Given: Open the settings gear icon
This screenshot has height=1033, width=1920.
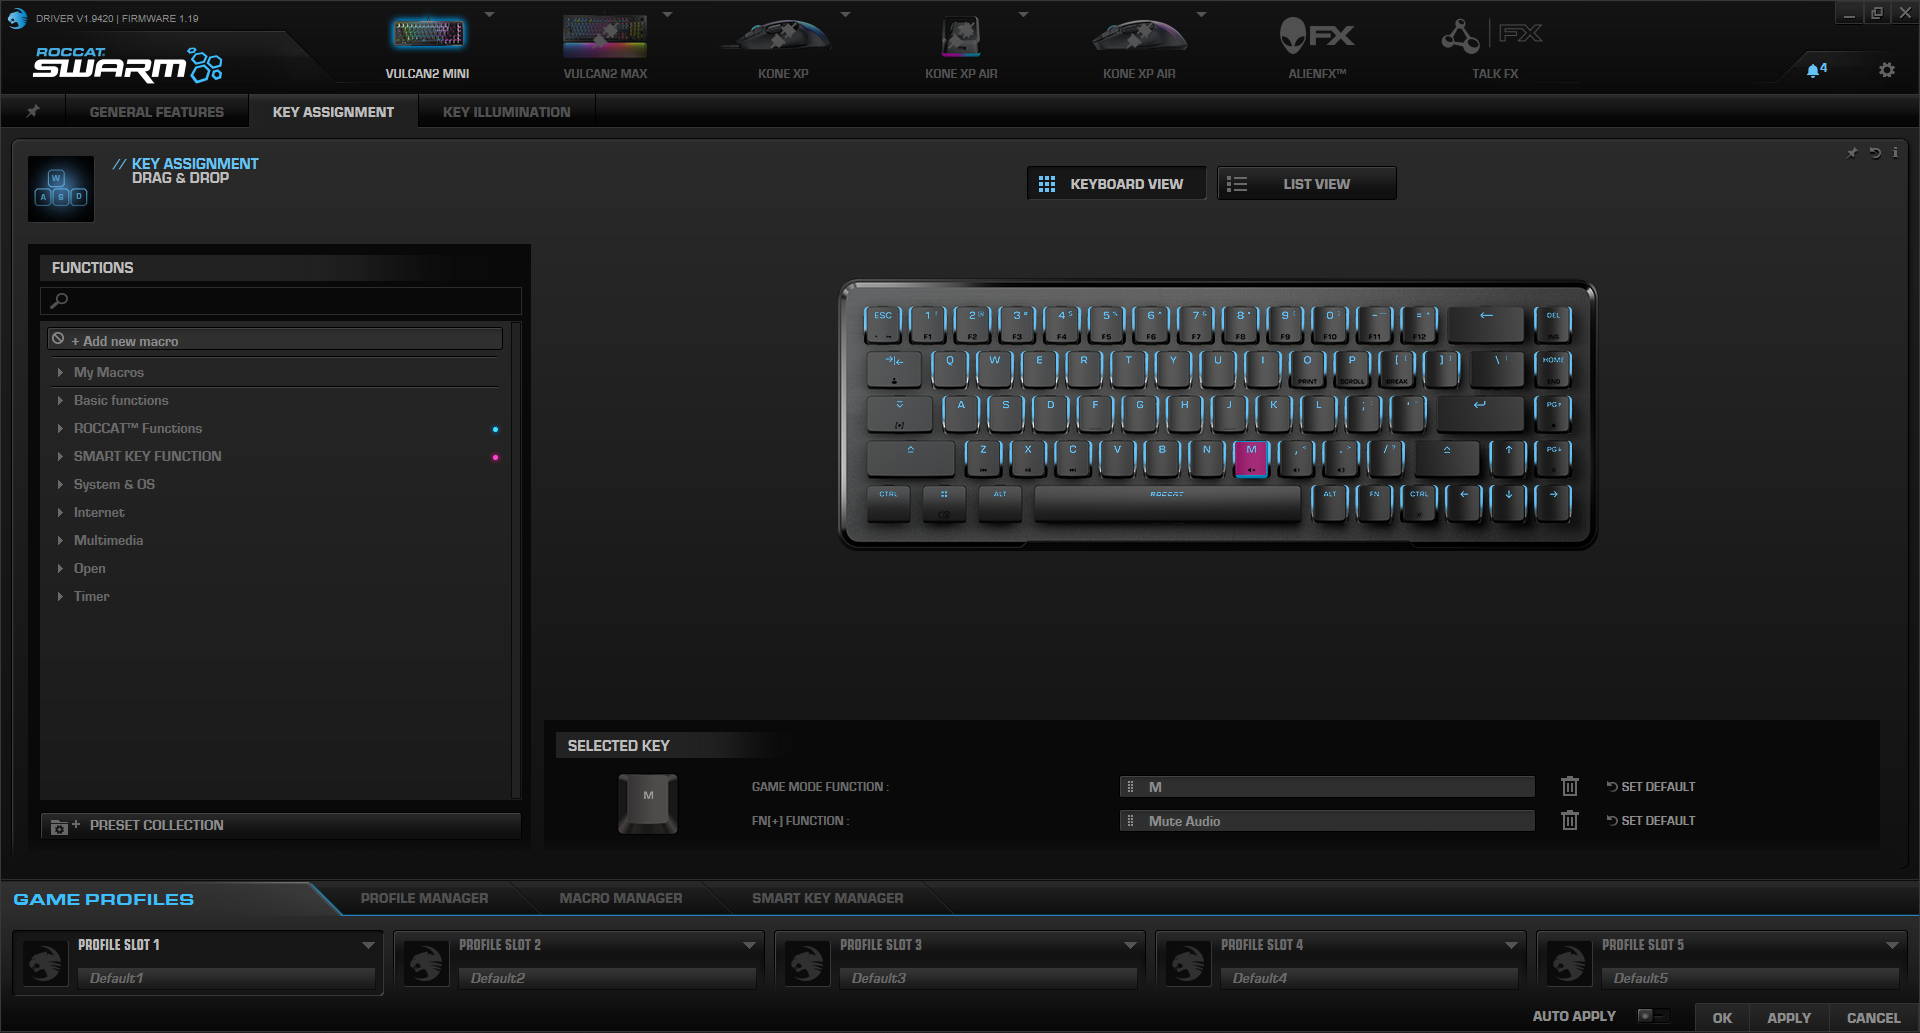Looking at the screenshot, I should (1887, 70).
